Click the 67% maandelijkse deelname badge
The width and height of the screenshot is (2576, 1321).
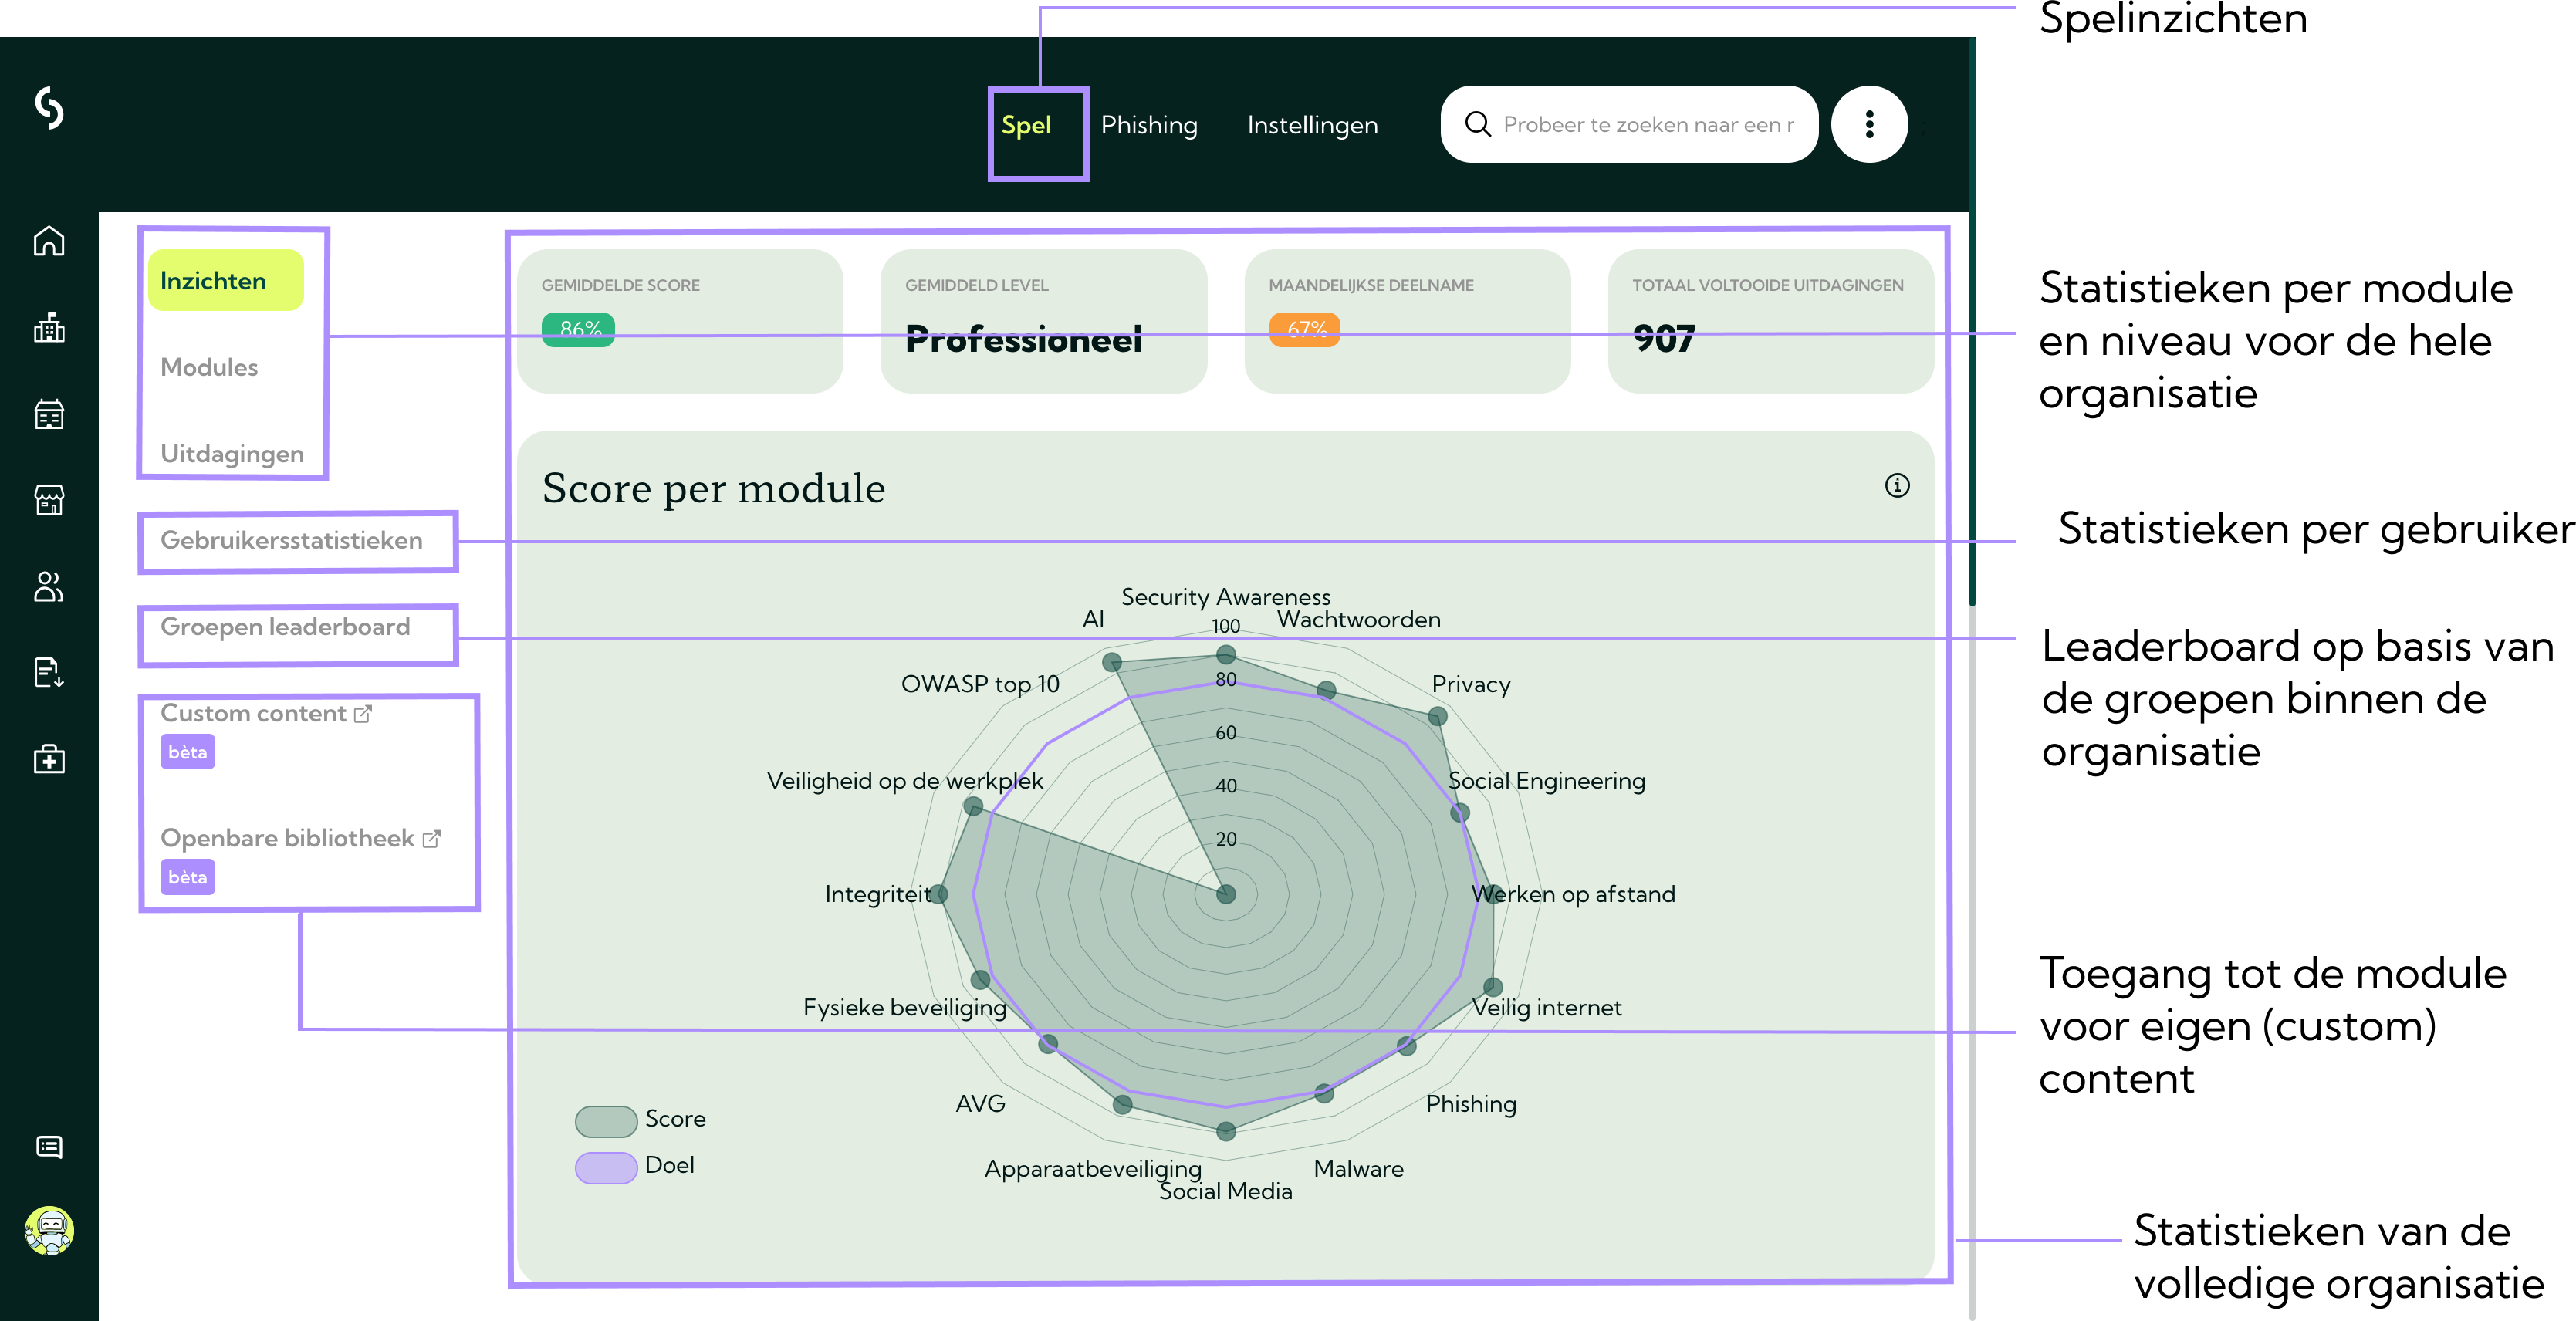click(x=1305, y=329)
